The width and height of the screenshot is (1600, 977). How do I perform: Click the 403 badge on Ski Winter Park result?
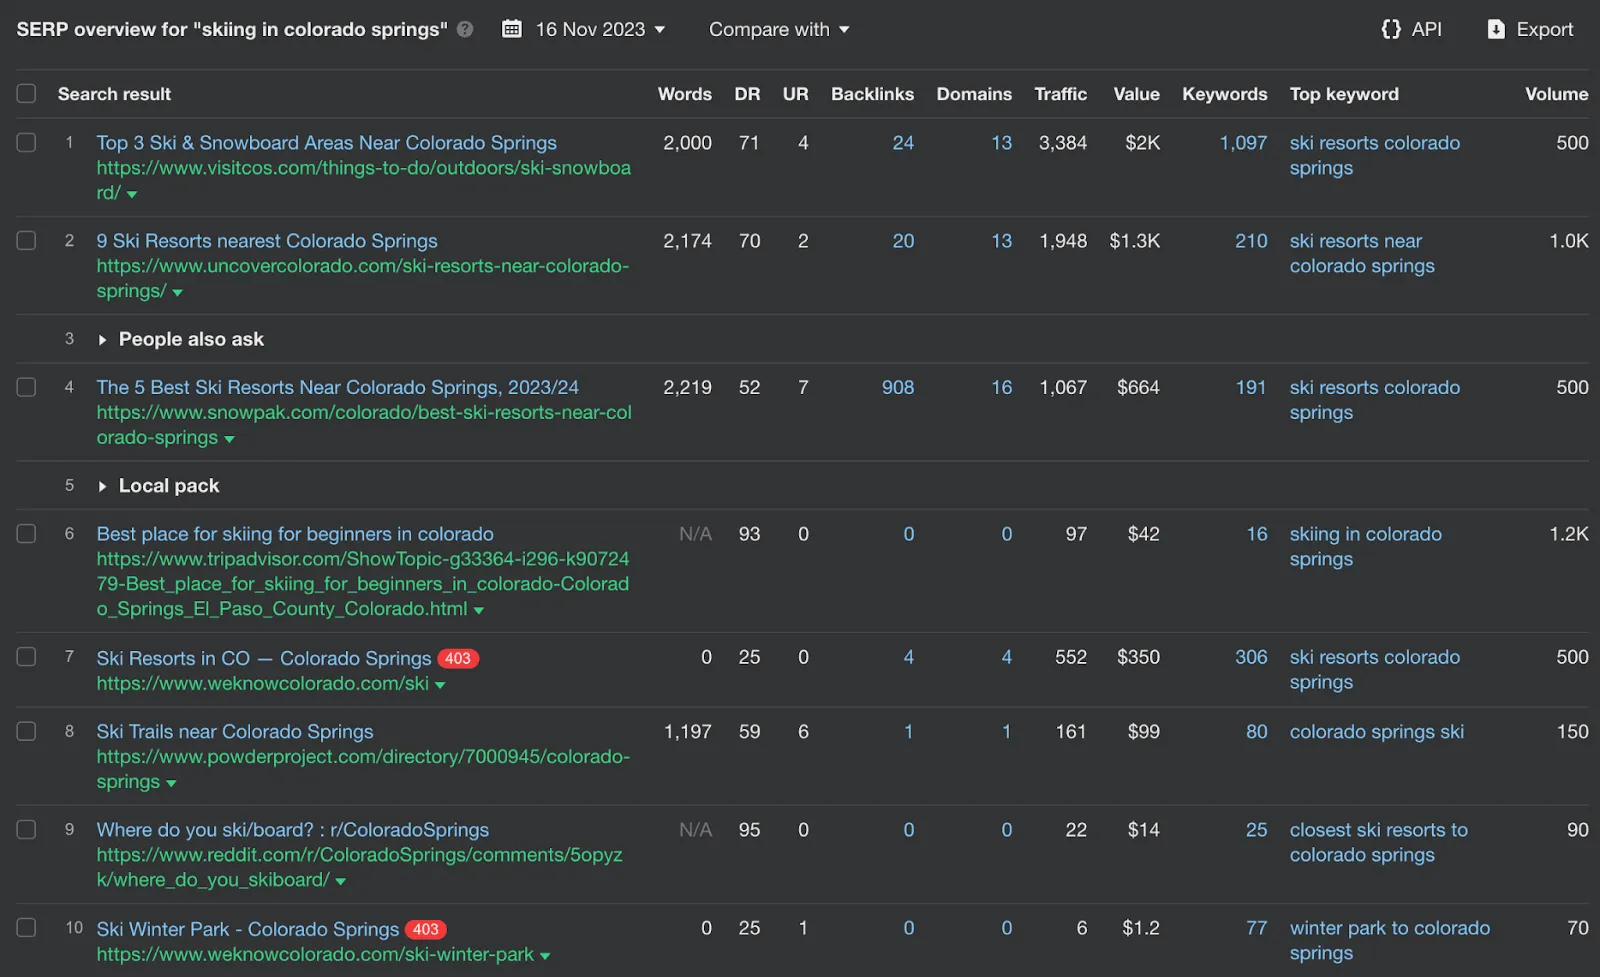tap(425, 929)
